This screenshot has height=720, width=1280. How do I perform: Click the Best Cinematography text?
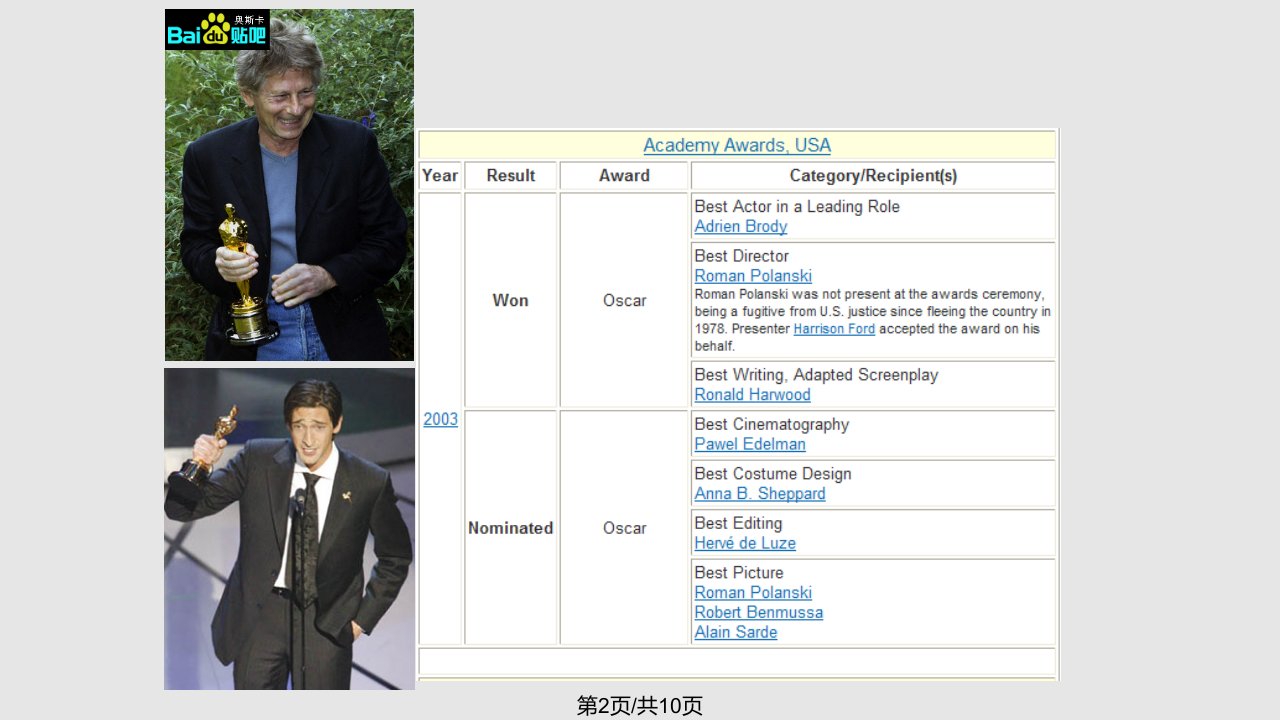coord(772,424)
